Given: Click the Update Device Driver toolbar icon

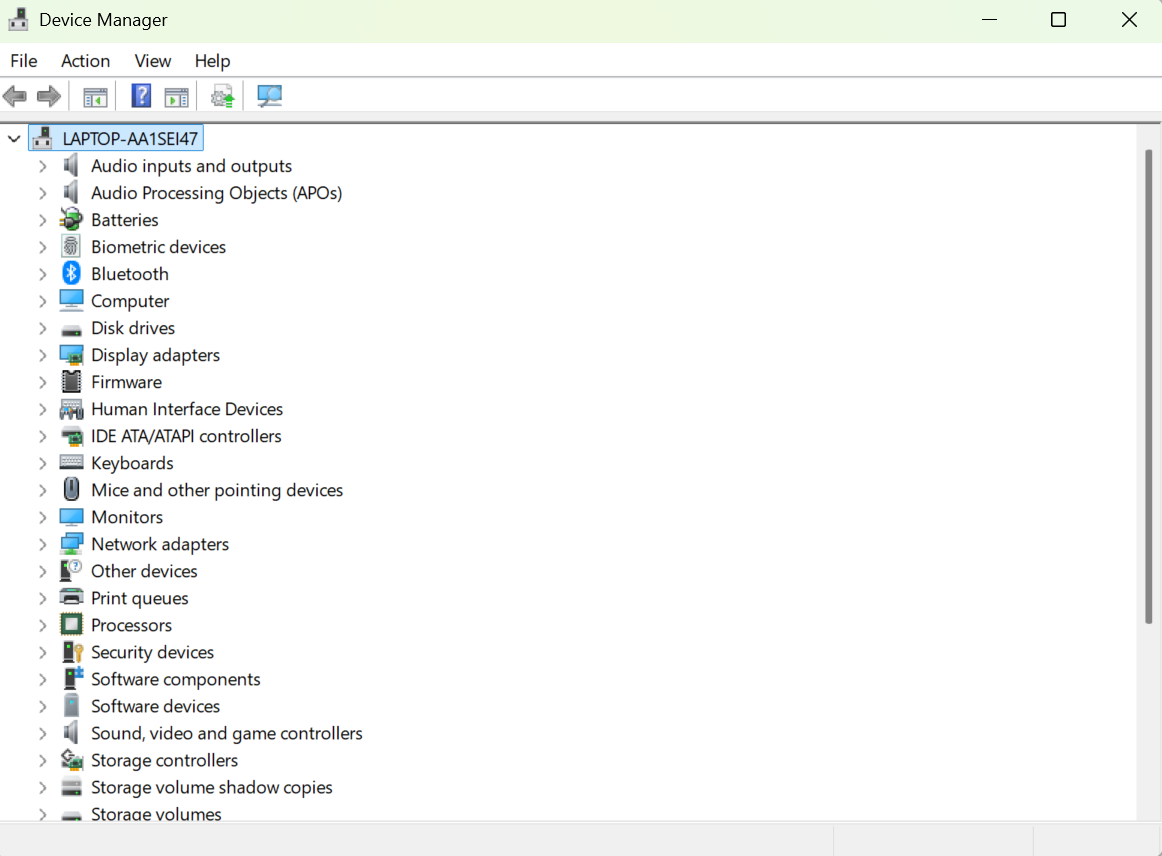Looking at the screenshot, I should pyautogui.click(x=222, y=96).
